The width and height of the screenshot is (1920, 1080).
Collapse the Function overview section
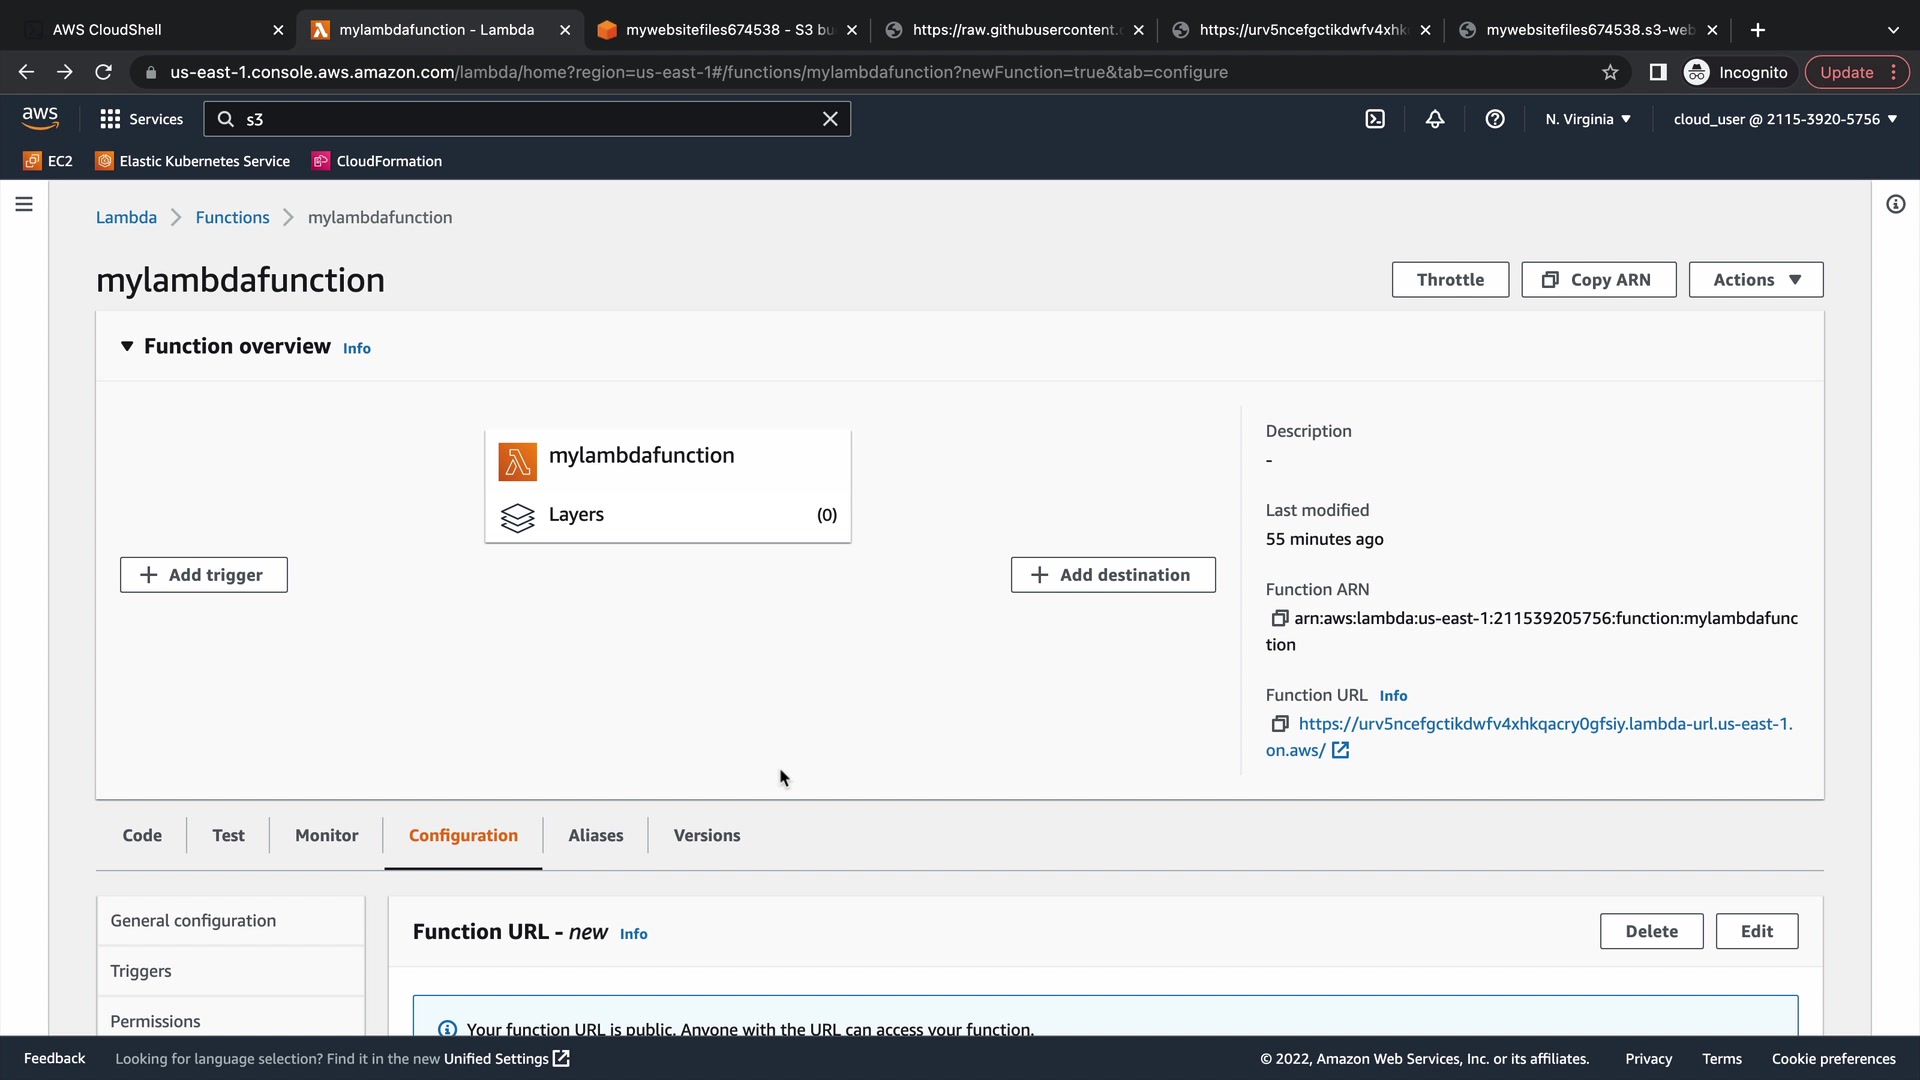pyautogui.click(x=127, y=346)
